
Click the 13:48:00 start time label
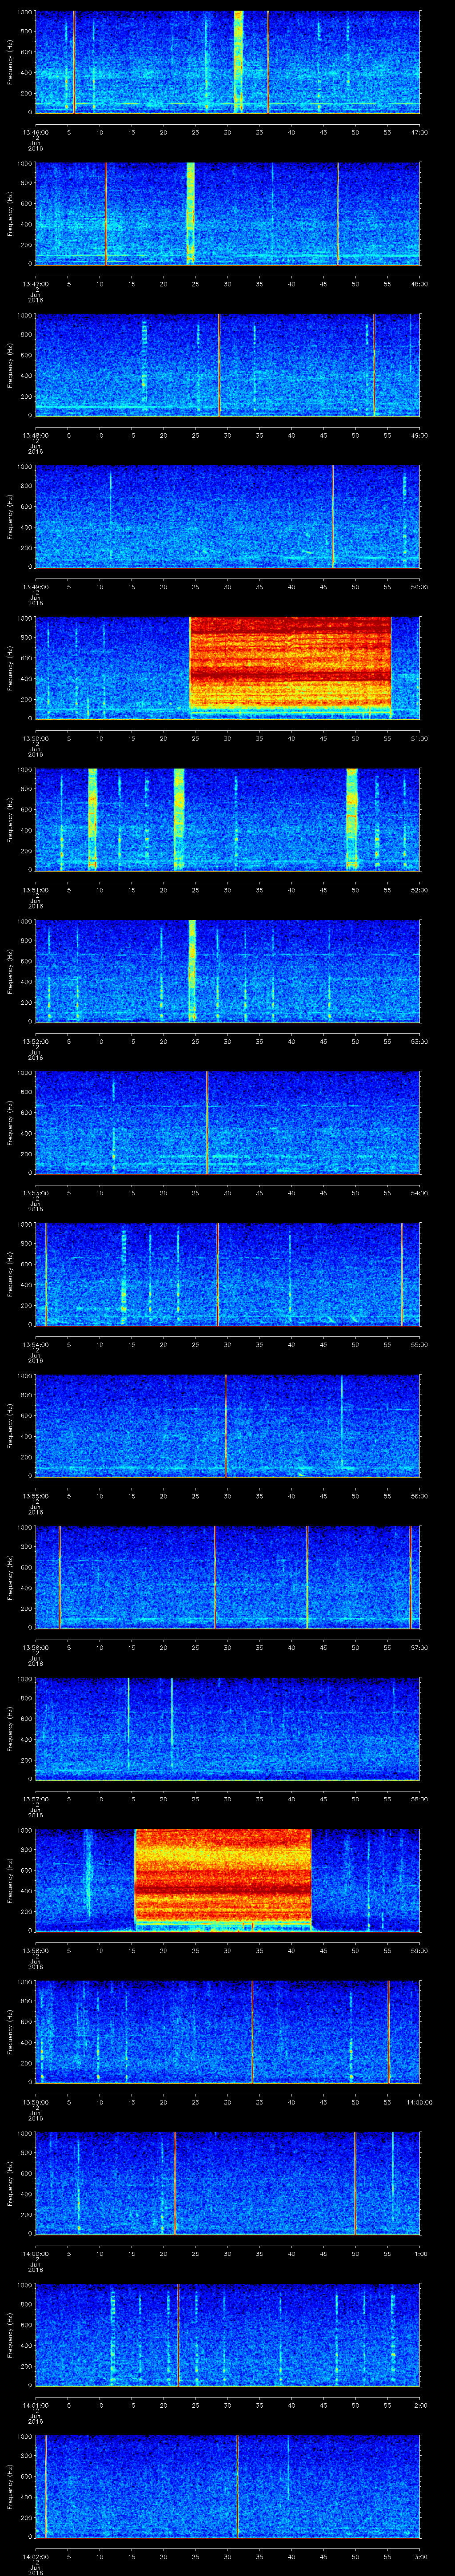pos(36,436)
